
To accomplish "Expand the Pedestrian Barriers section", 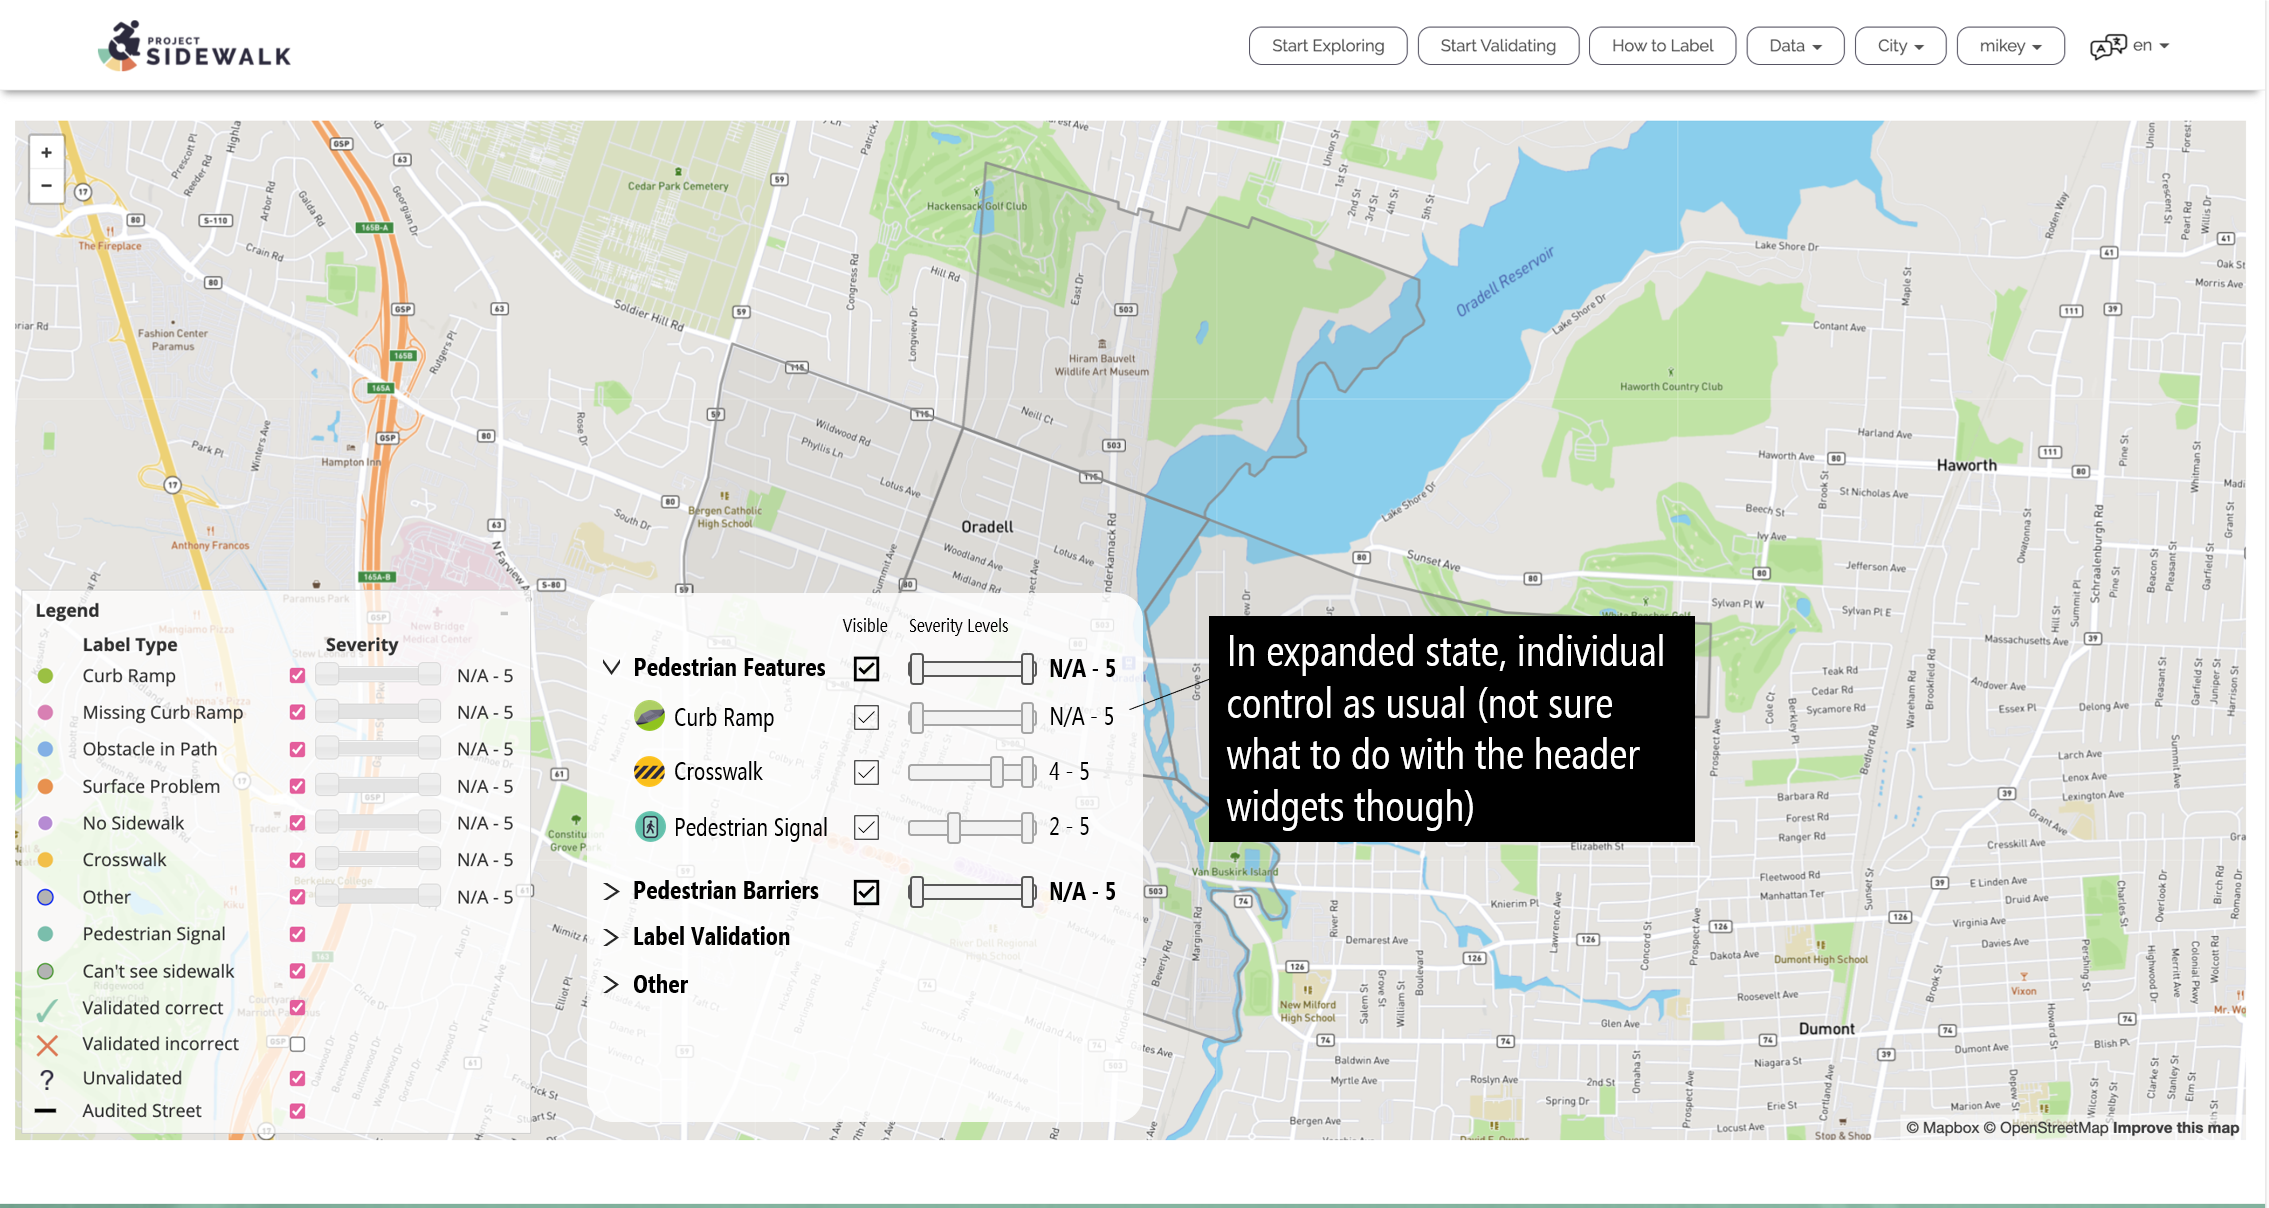I will point(613,890).
